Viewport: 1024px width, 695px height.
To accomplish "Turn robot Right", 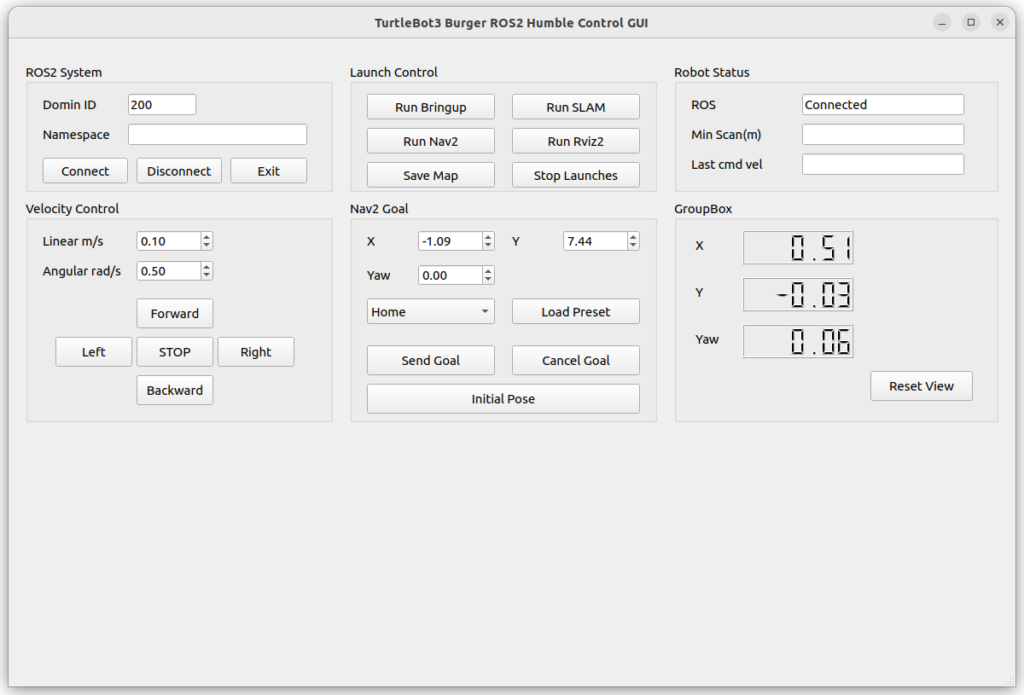I will [x=255, y=352].
